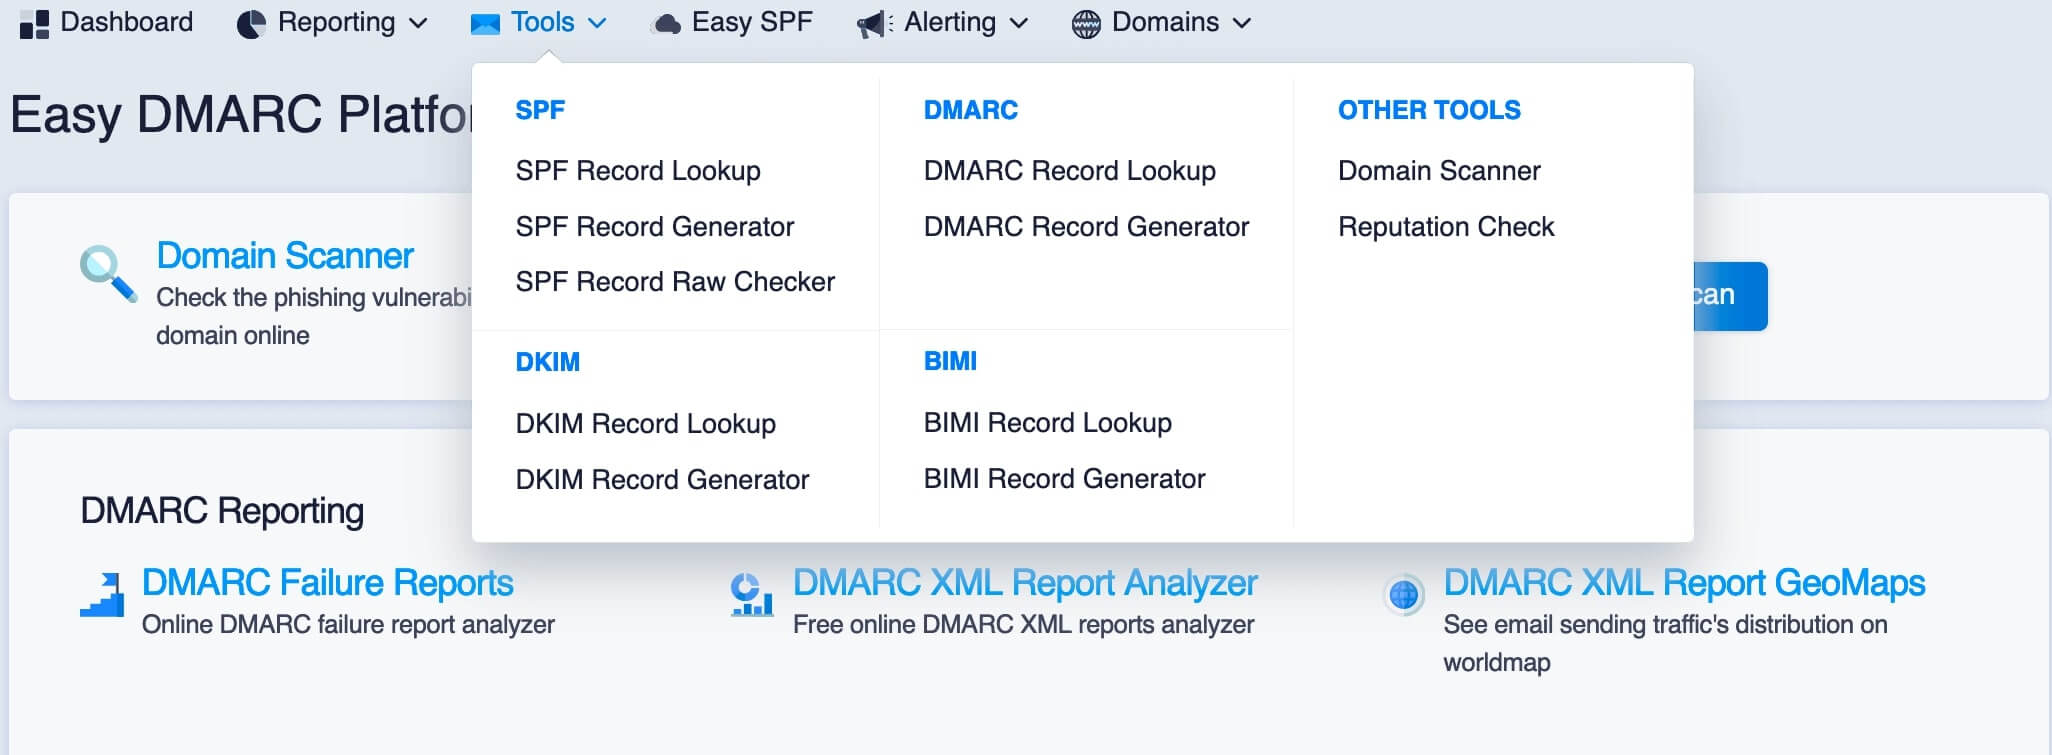The image size is (2052, 755).
Task: Click the Reporting pie chart icon
Action: tap(251, 24)
